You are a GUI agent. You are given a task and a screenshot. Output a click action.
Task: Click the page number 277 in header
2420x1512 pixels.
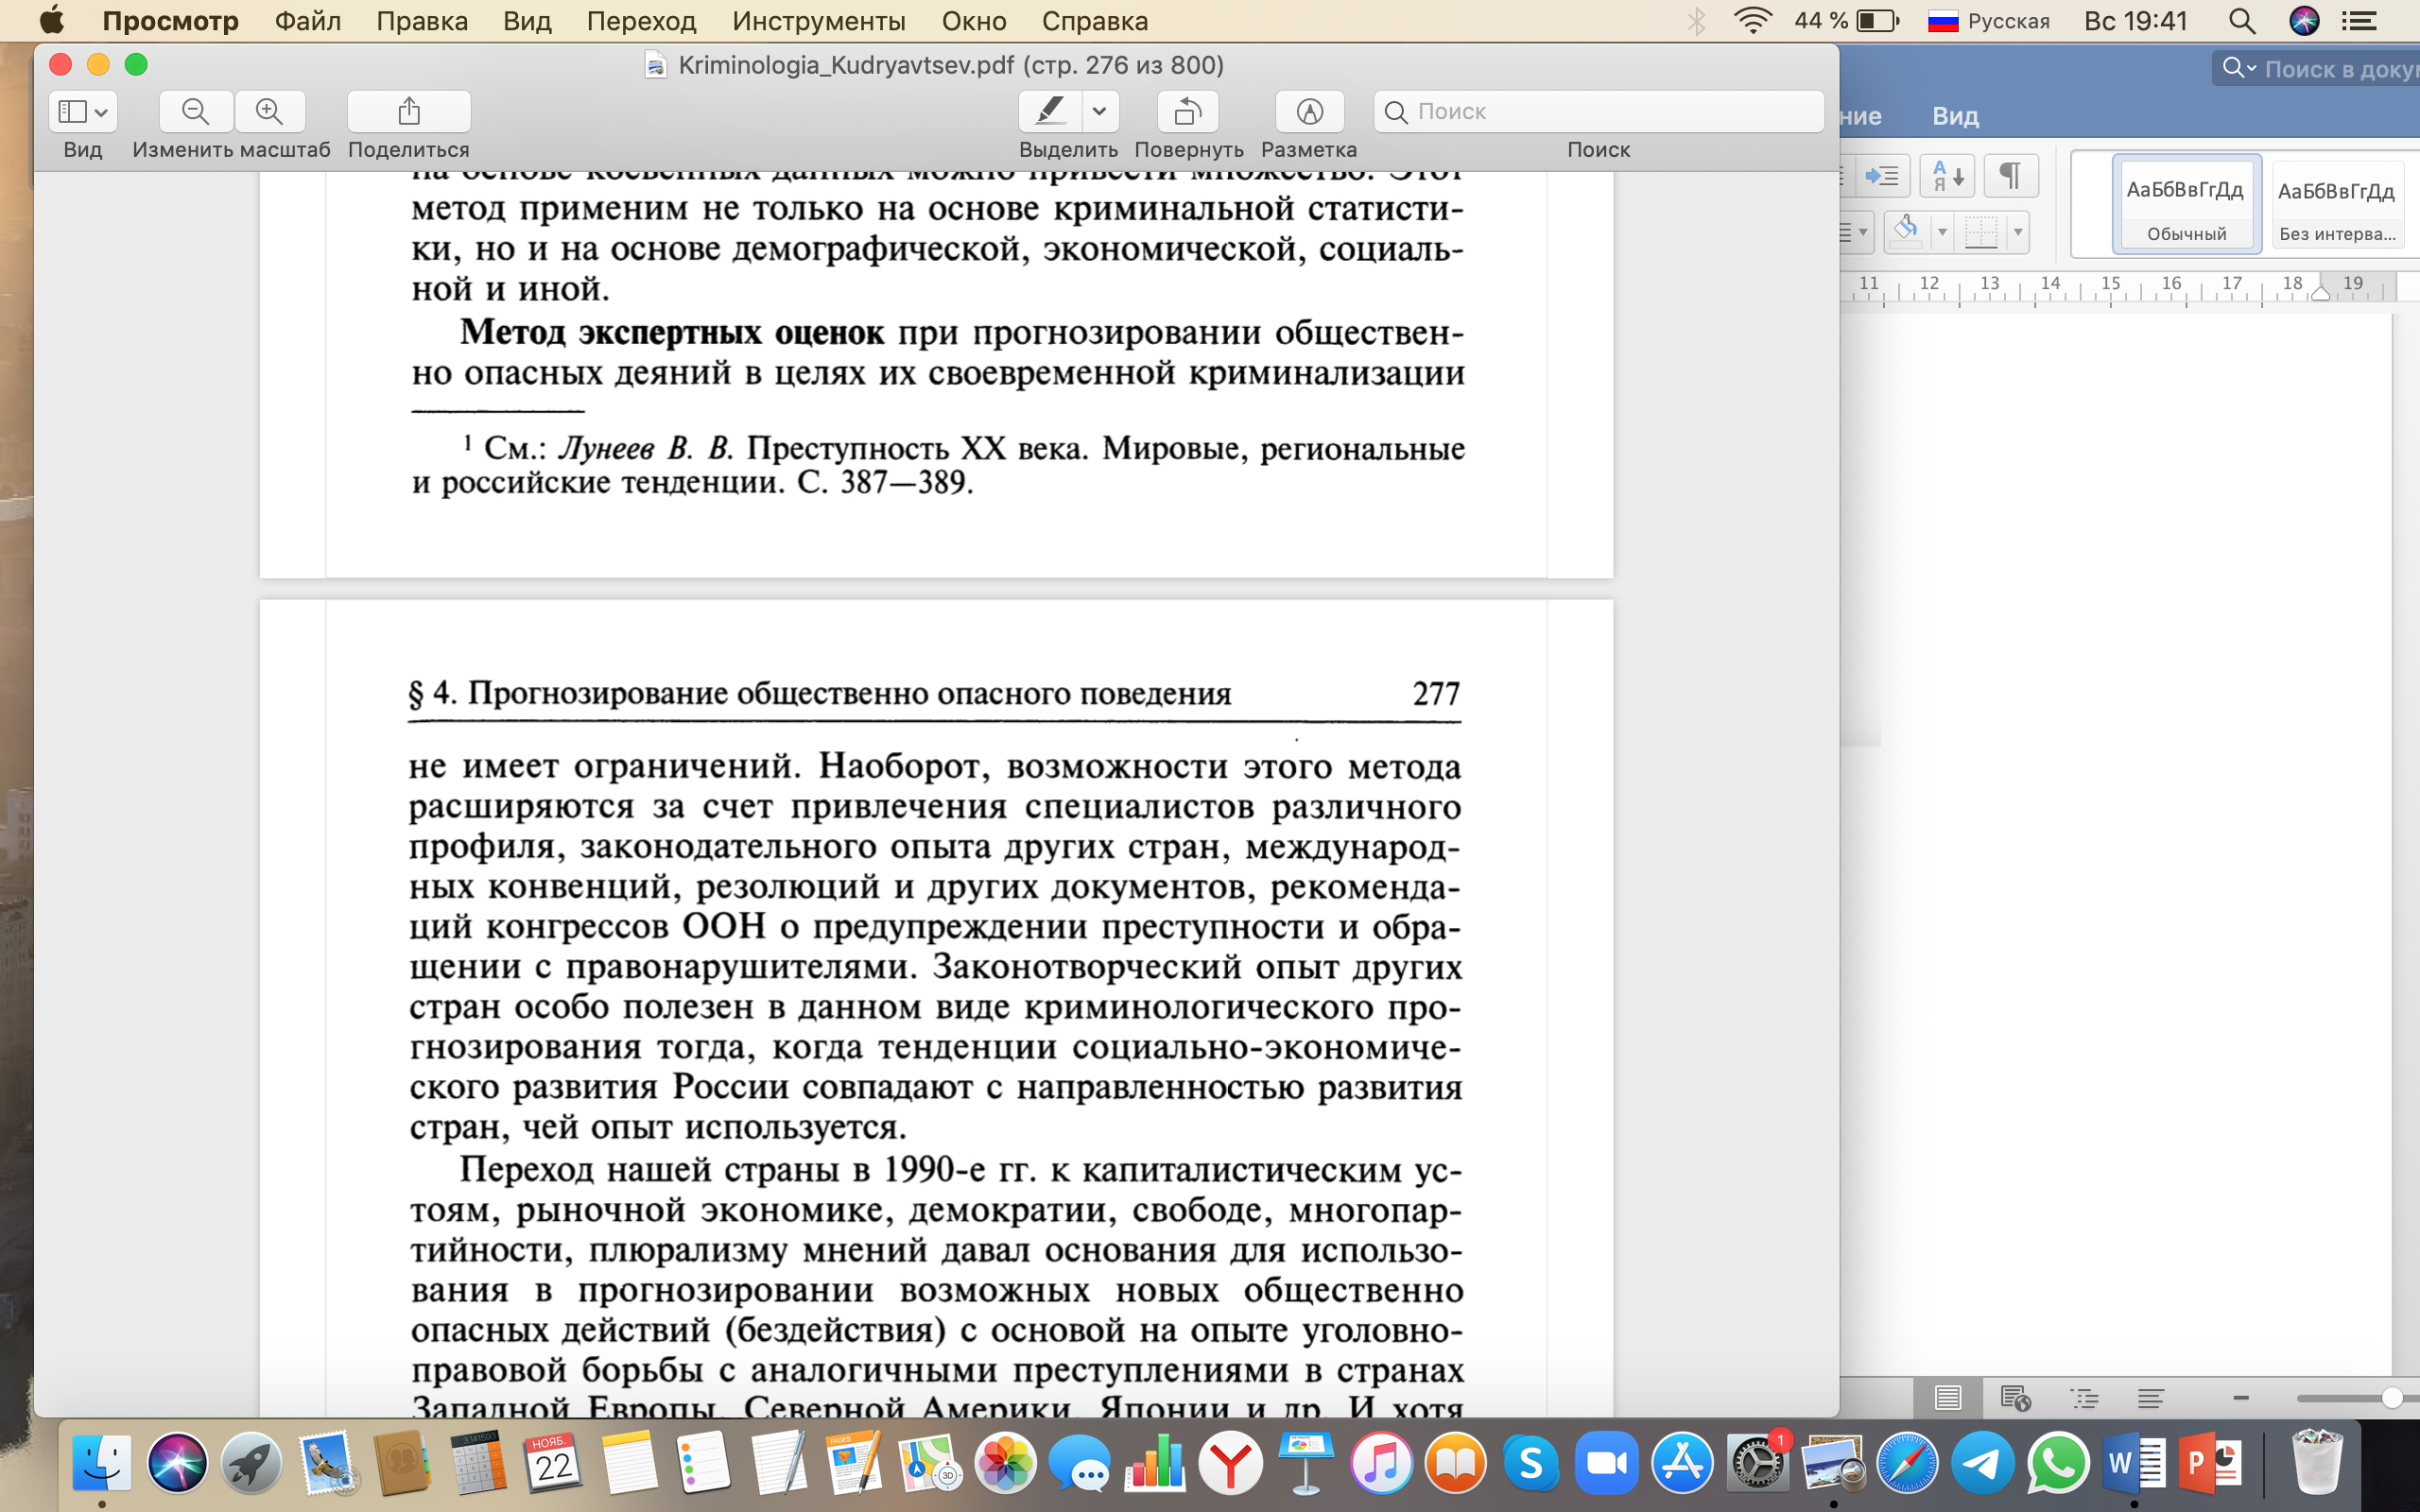tap(1436, 693)
